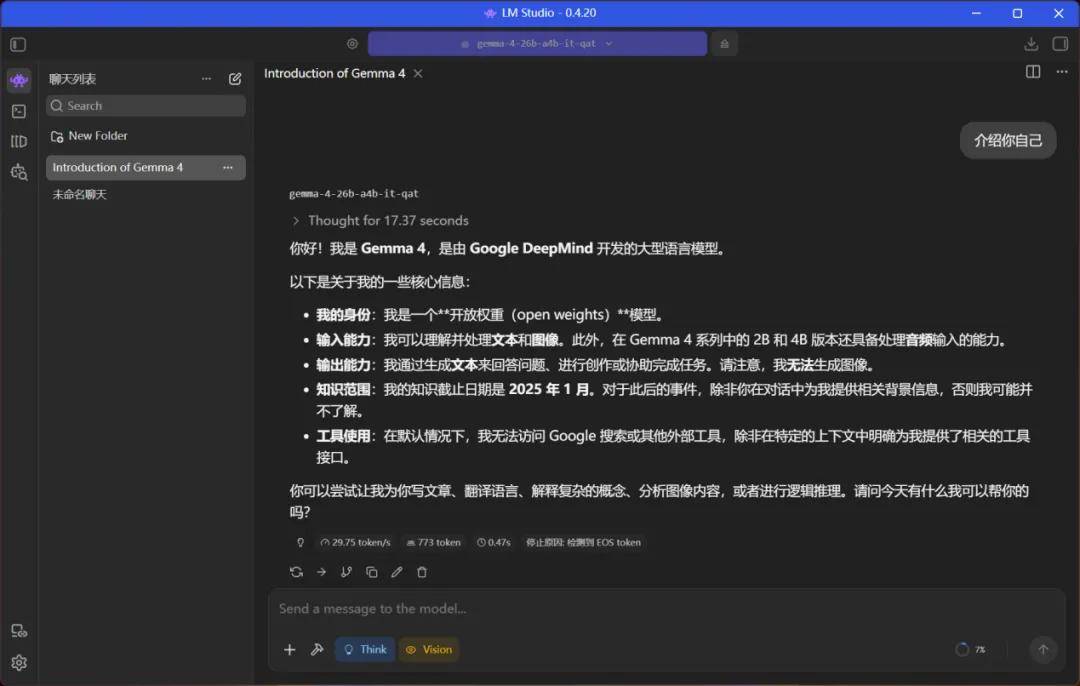
Task: Create a new chat with pencil icon
Action: (x=235, y=79)
